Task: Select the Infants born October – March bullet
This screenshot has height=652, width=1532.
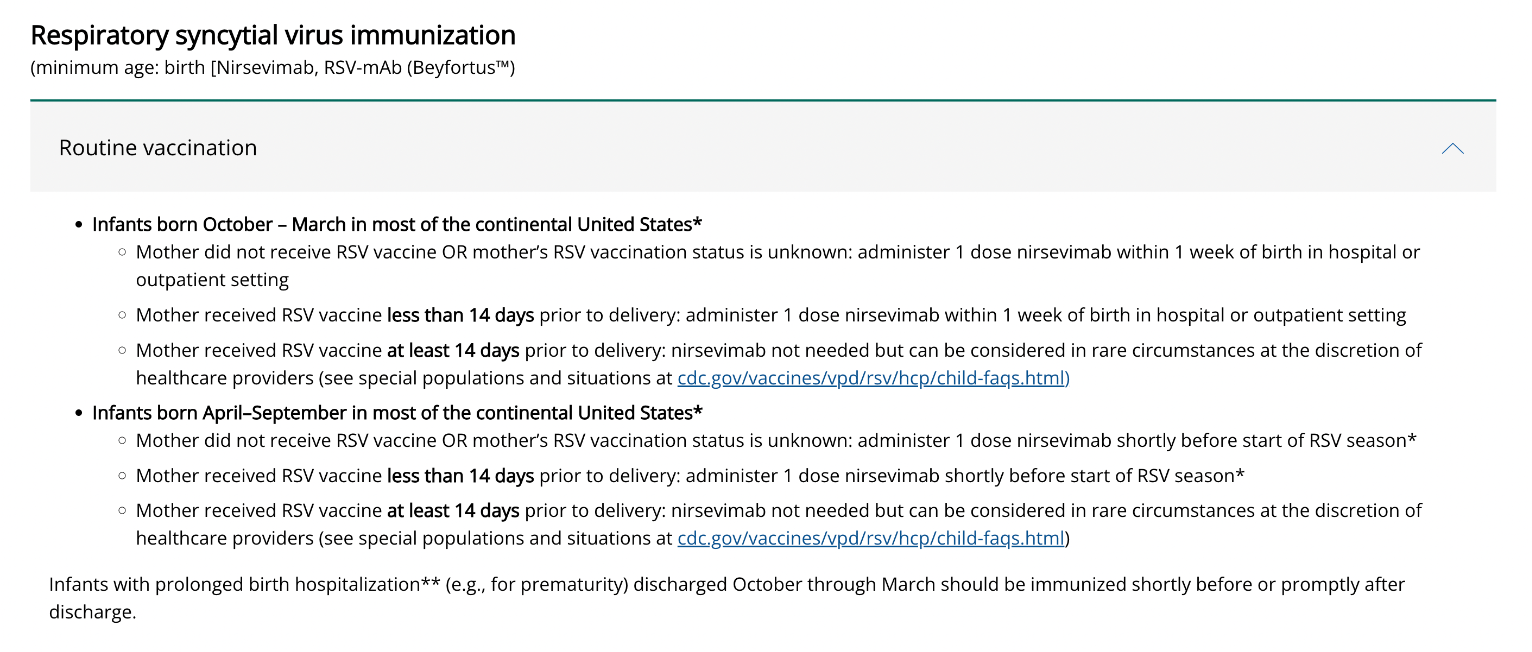Action: click(x=397, y=224)
